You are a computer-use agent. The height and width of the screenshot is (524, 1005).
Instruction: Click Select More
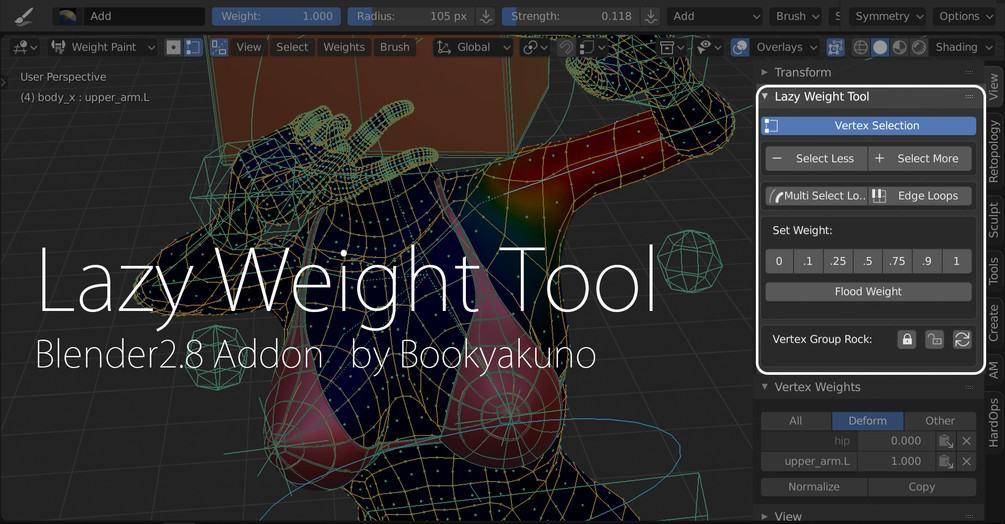tap(920, 158)
